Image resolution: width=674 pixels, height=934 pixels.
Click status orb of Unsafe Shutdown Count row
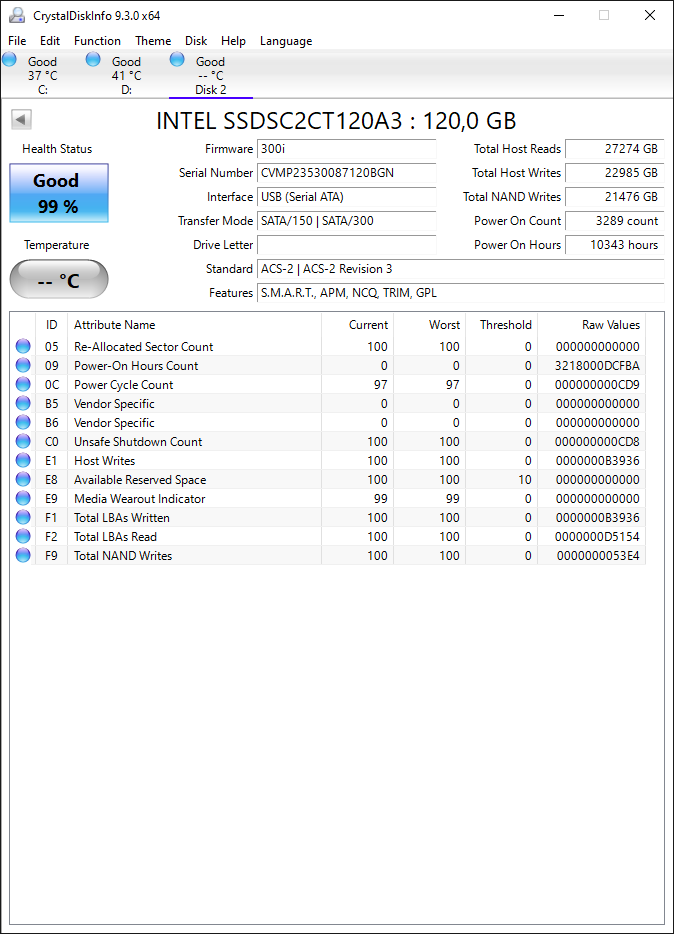[x=23, y=441]
